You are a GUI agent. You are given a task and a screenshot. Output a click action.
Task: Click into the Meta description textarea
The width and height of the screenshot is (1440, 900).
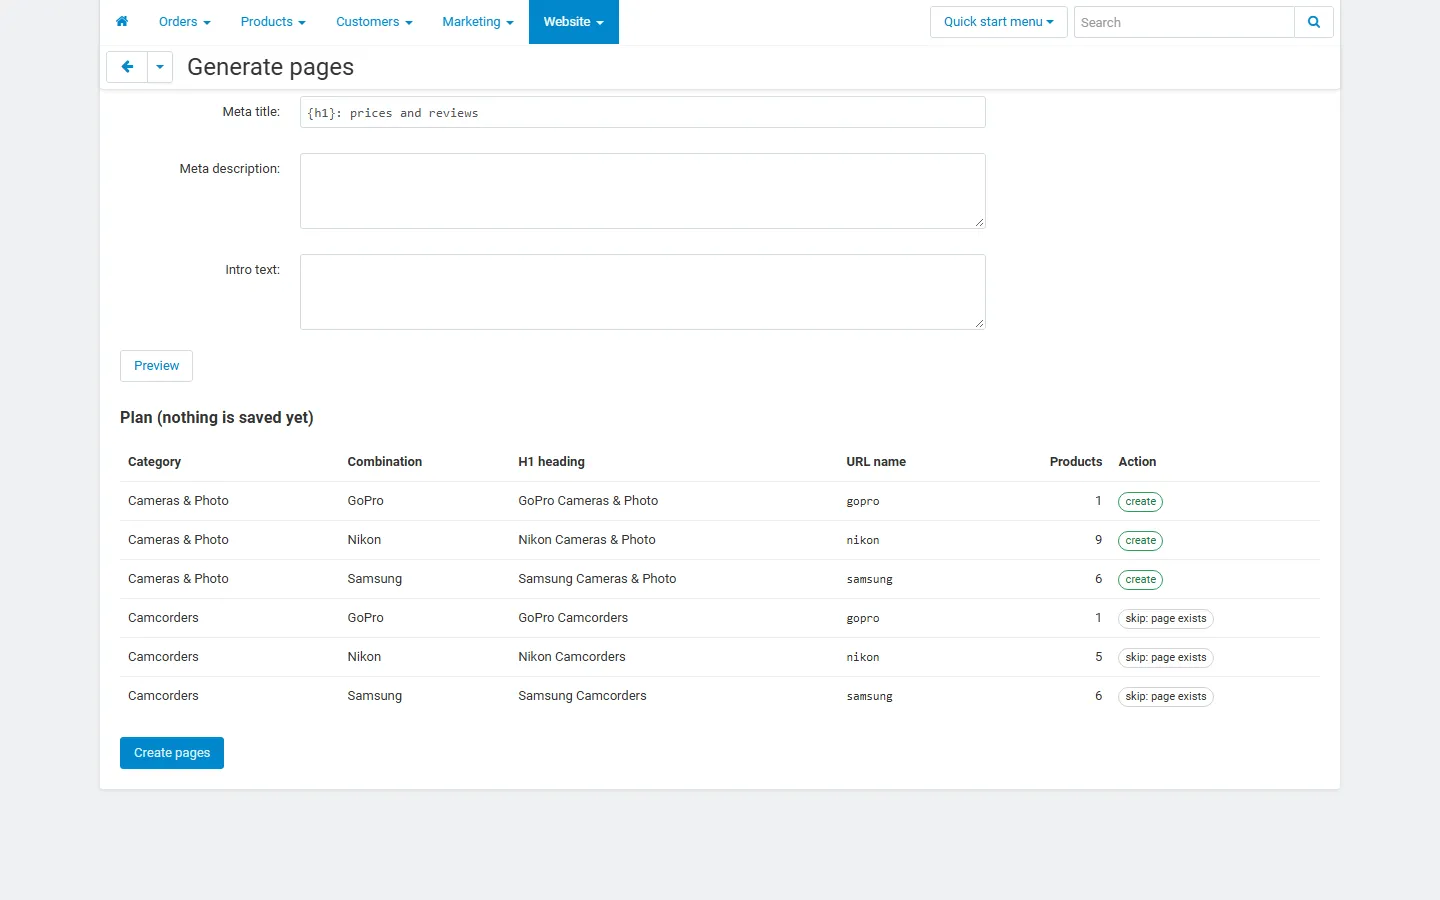643,191
